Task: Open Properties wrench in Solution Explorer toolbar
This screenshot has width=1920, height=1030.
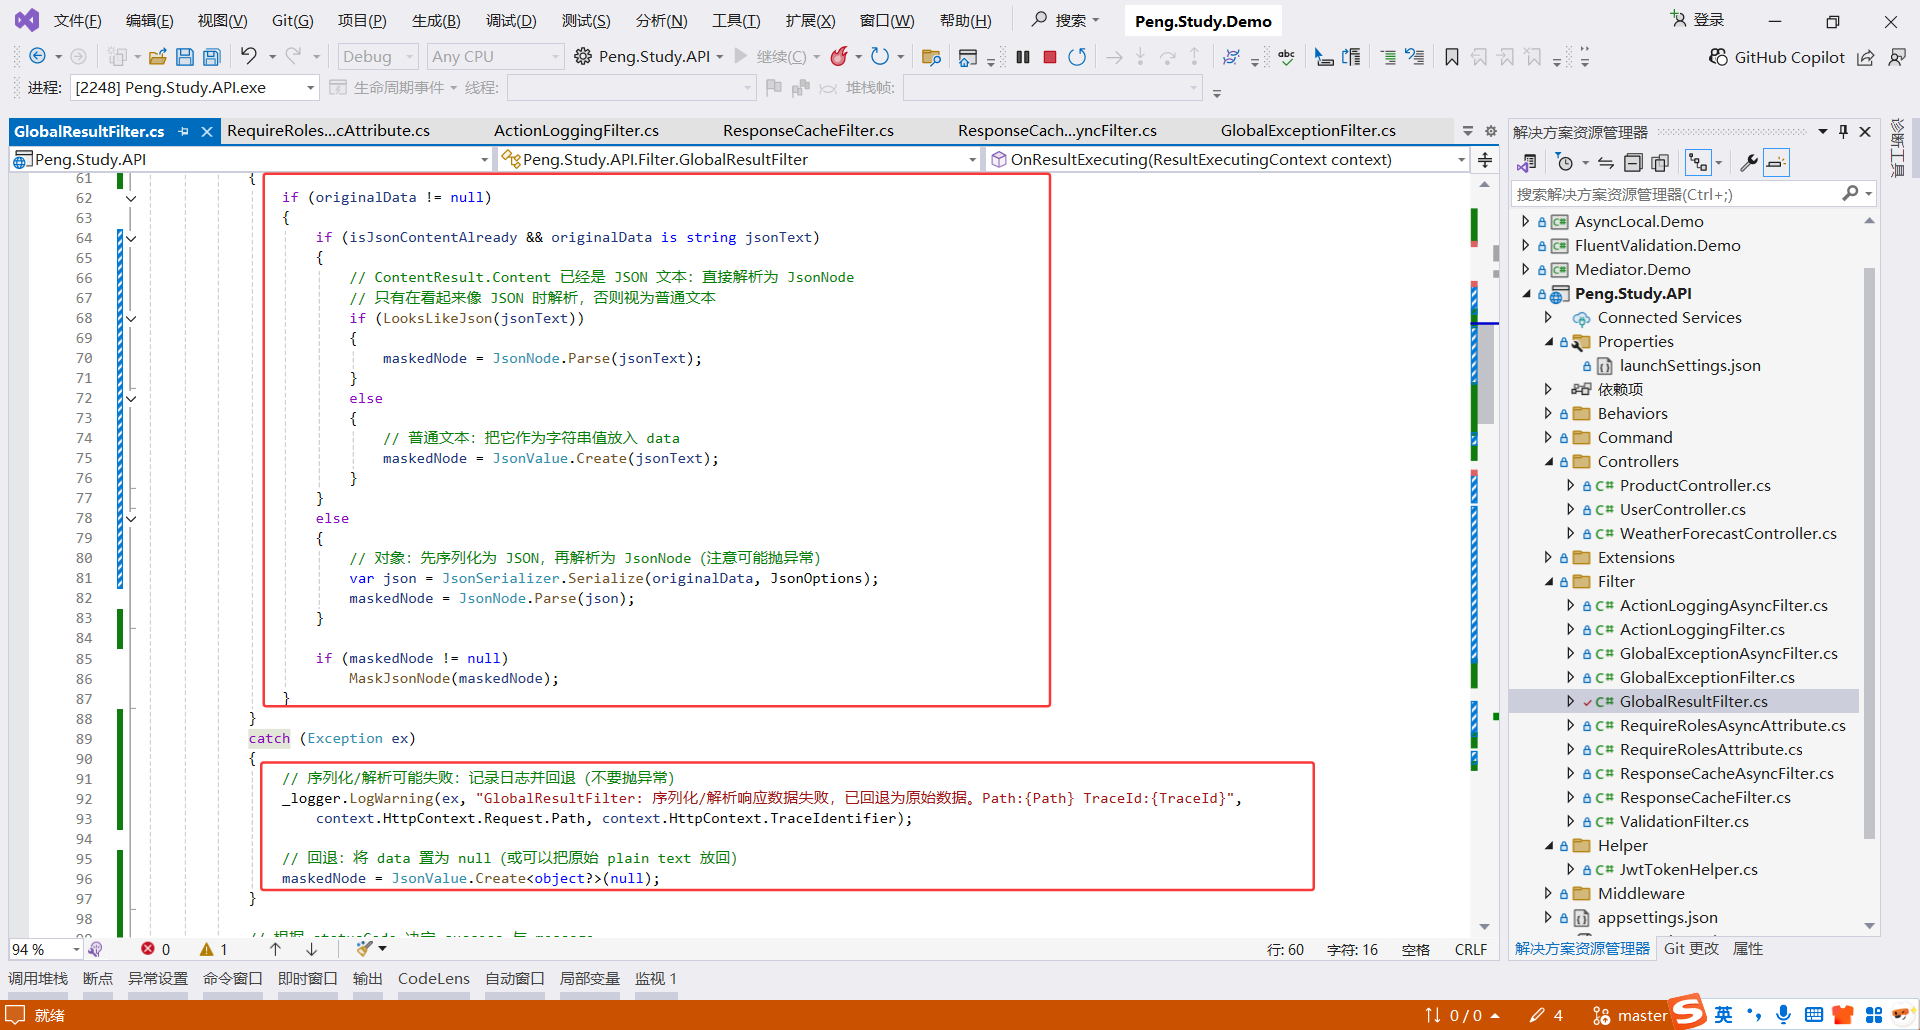Action: [1748, 163]
